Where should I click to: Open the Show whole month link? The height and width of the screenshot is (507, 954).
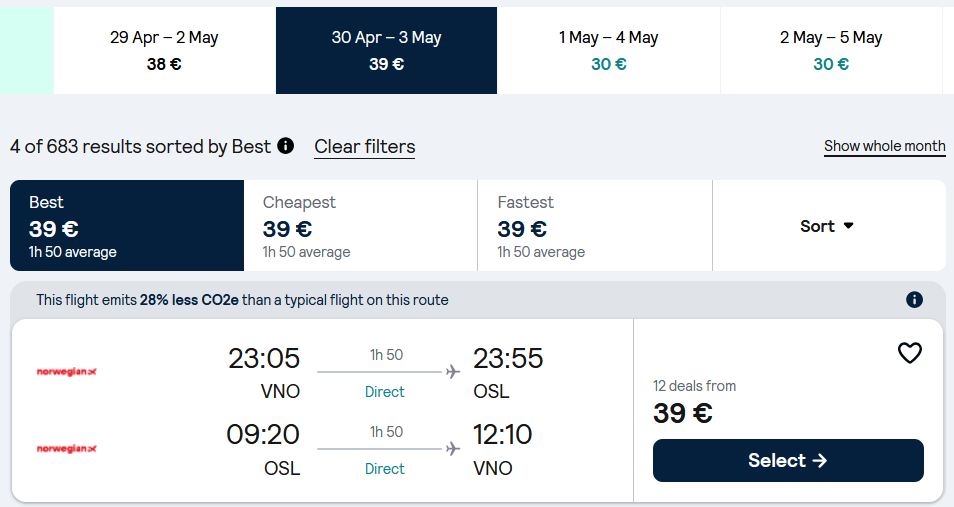[x=884, y=146]
